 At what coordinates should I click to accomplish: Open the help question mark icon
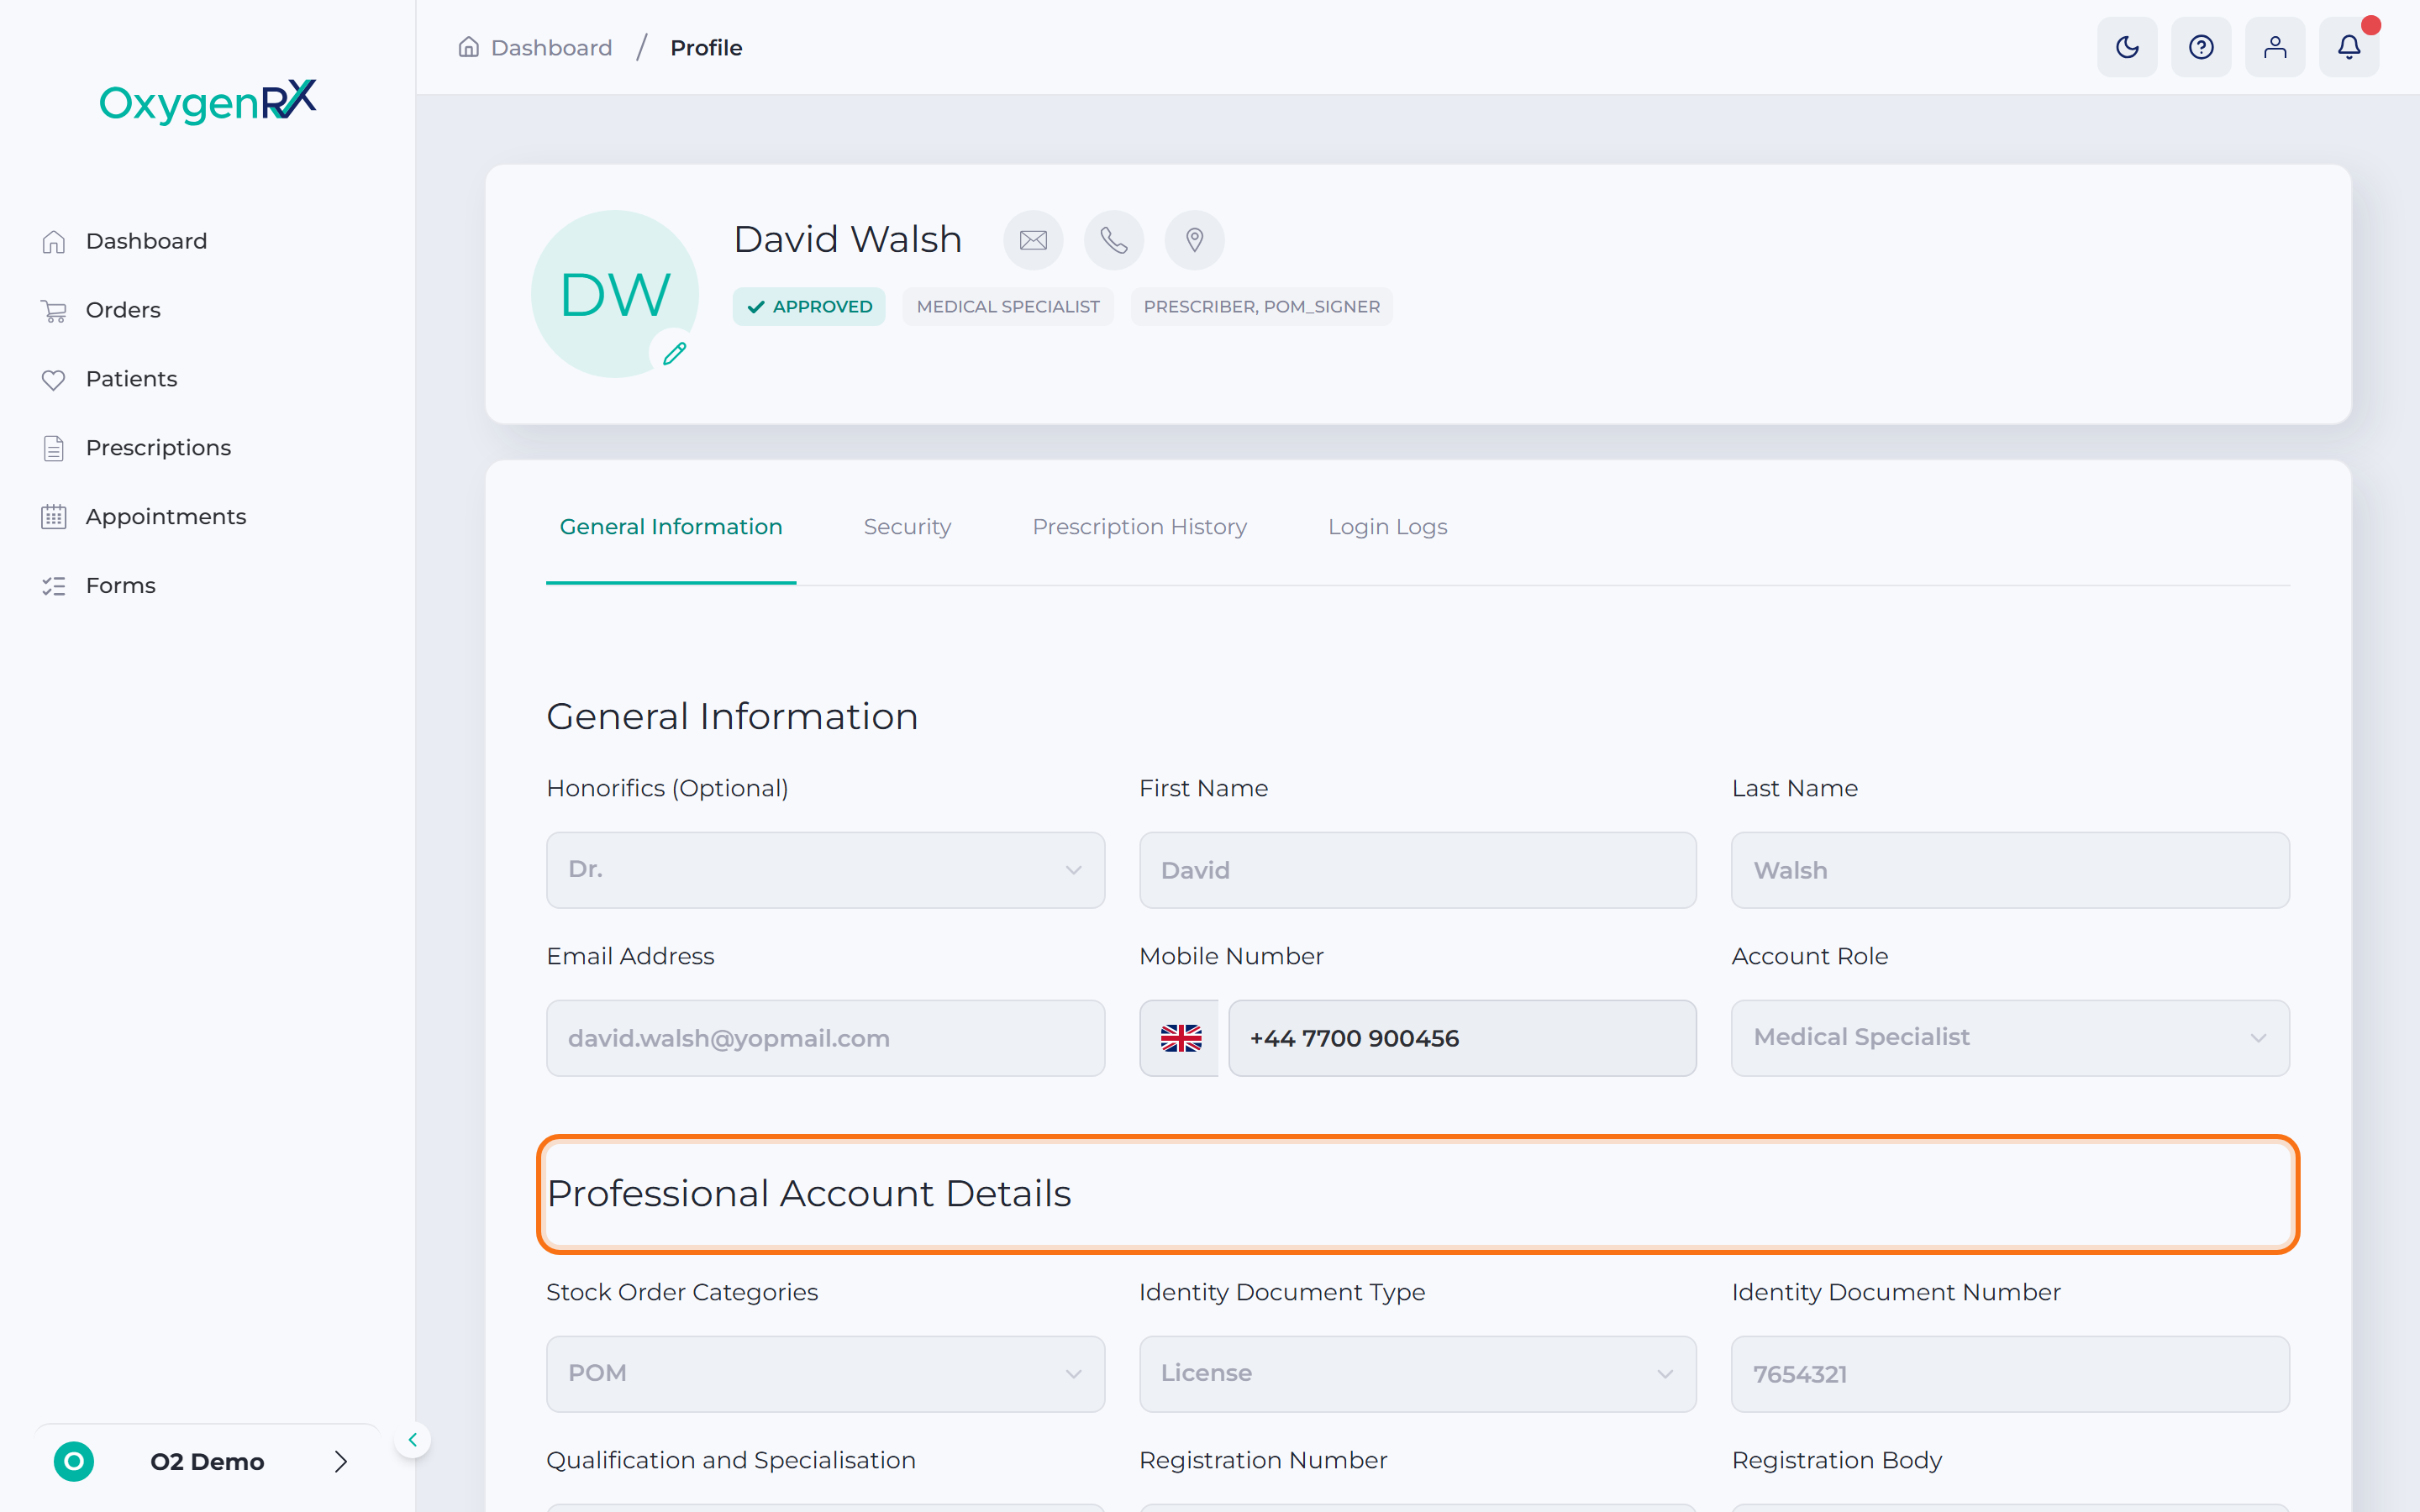[2201, 47]
